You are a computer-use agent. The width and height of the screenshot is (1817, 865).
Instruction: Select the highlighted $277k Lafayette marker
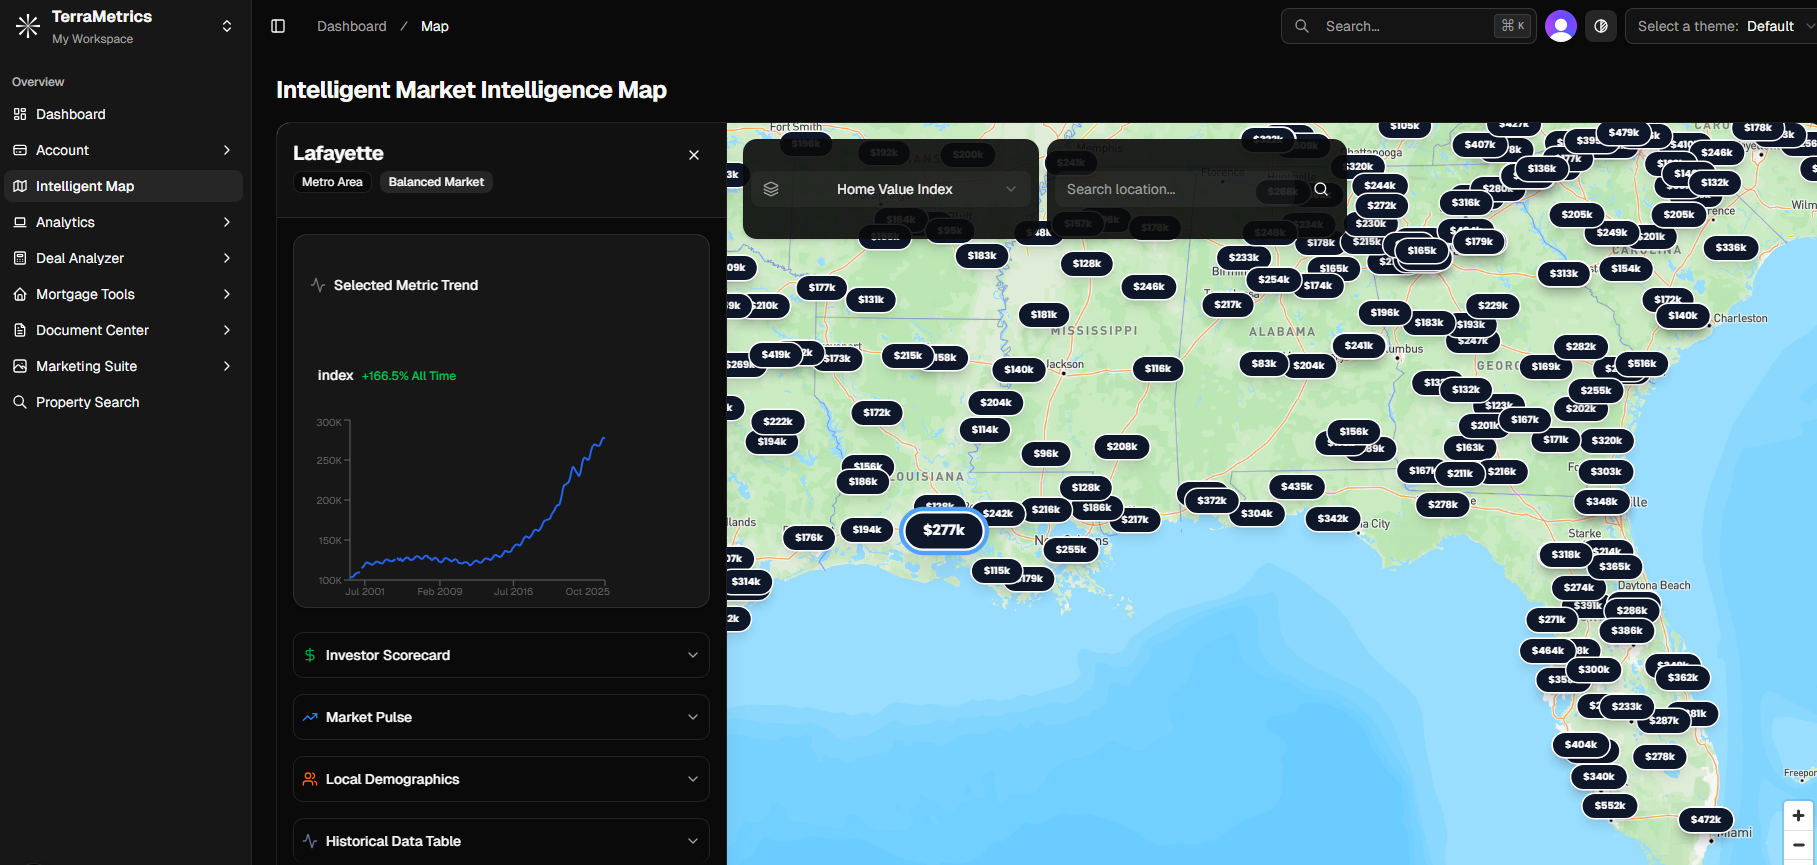[x=944, y=530]
